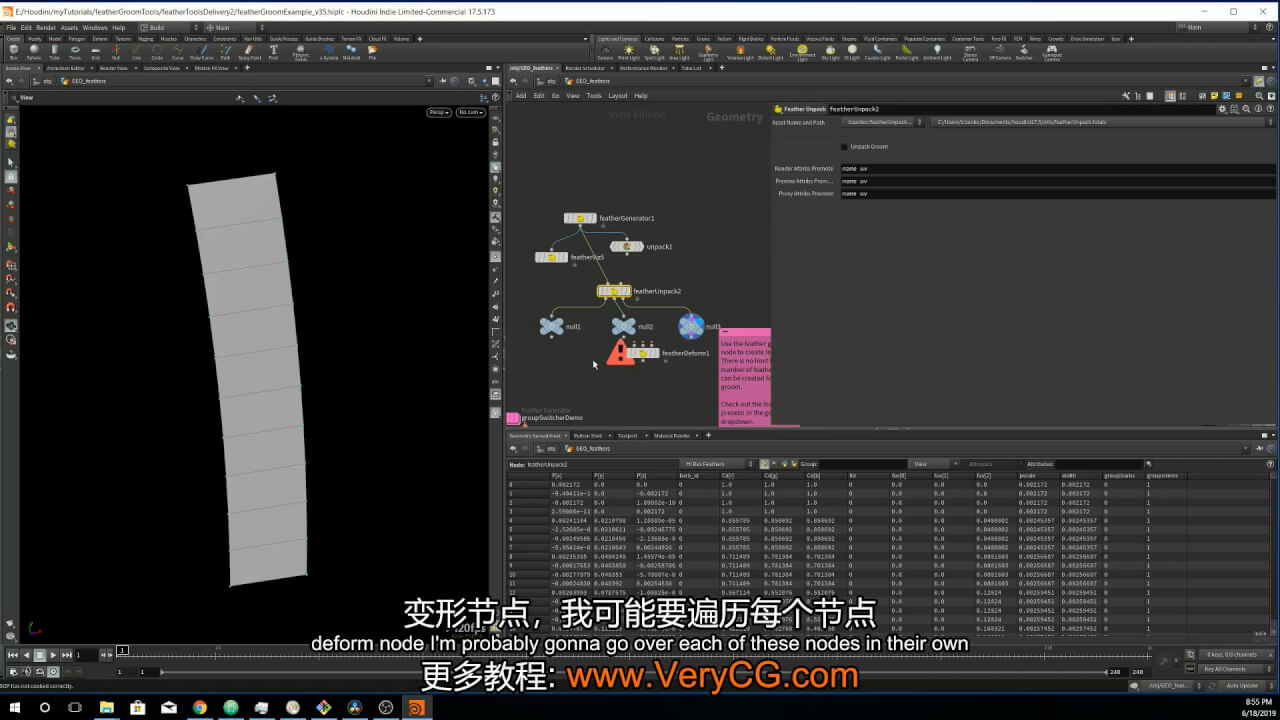Switch to the Python Shell tab

(x=588, y=436)
